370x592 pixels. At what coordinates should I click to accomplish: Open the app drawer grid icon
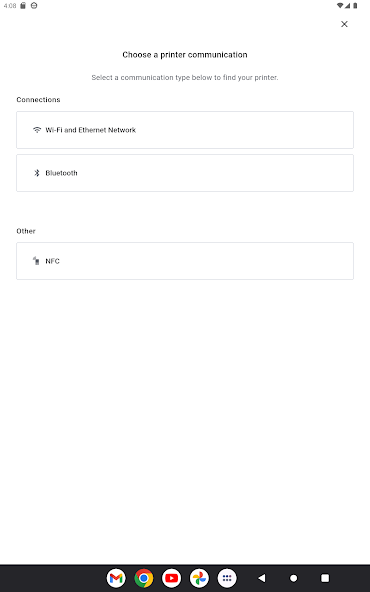pyautogui.click(x=227, y=578)
